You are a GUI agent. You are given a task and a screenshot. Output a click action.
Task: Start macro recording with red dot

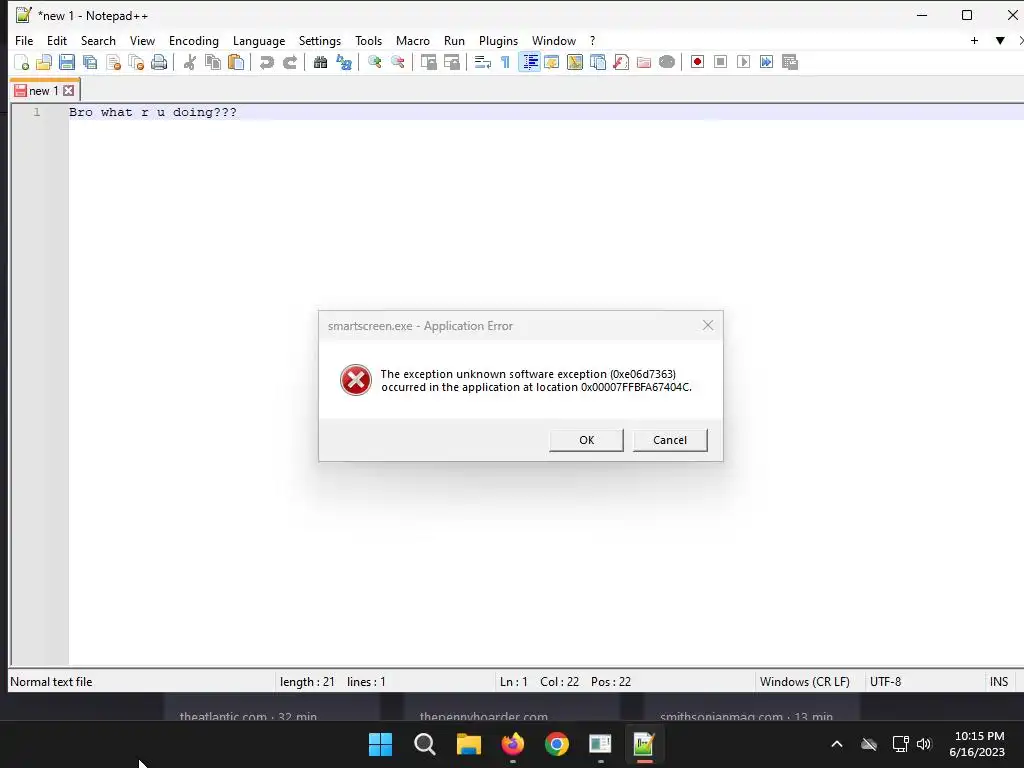tap(697, 62)
